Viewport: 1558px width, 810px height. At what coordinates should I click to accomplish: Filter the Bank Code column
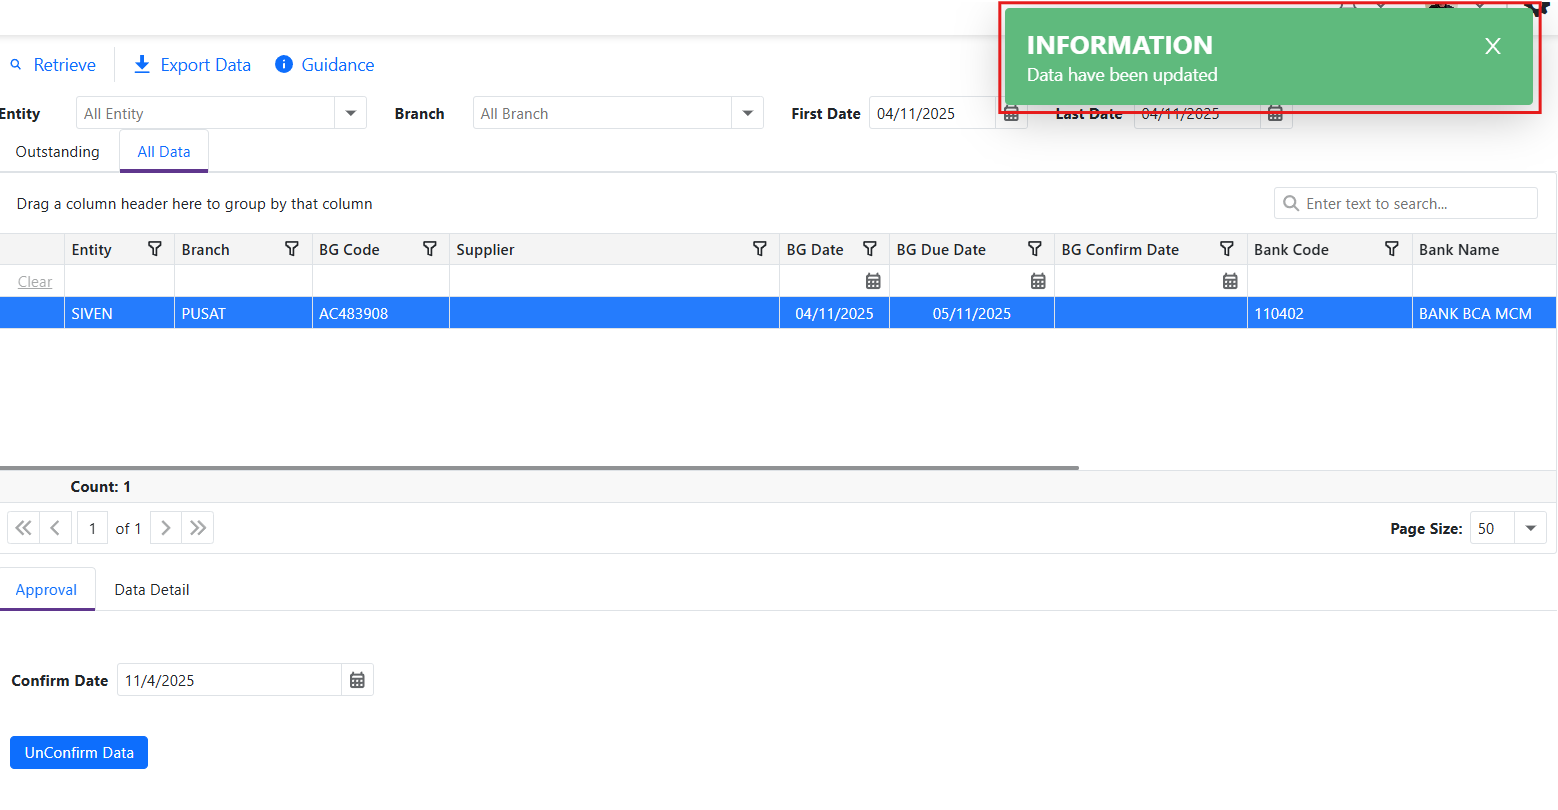[1392, 249]
